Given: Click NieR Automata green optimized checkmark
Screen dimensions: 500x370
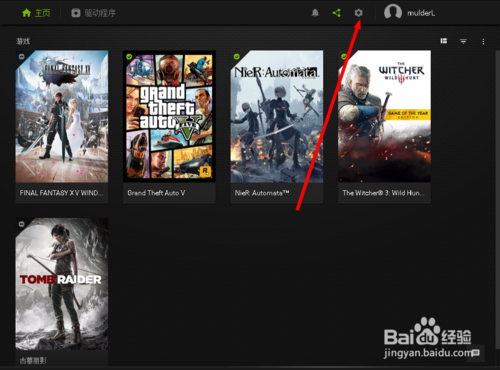Looking at the screenshot, I should point(237,56).
